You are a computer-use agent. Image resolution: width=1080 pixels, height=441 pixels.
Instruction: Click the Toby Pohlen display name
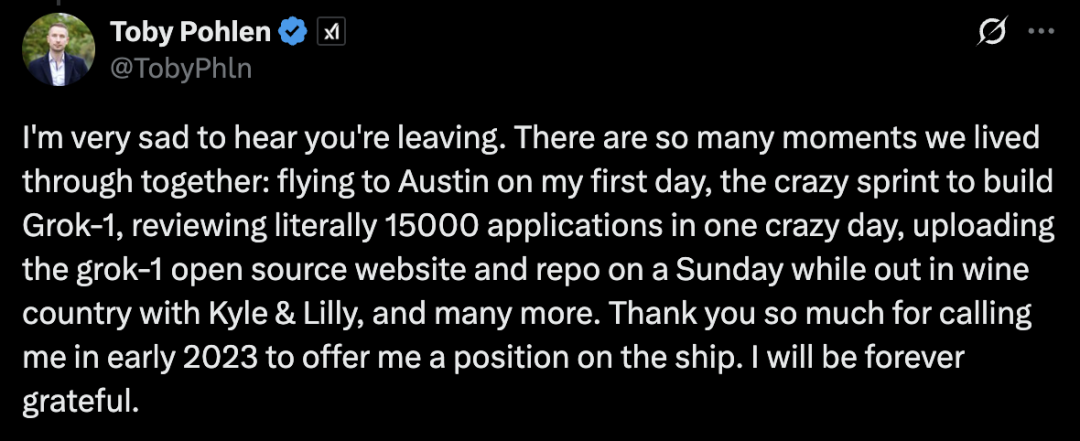[190, 32]
